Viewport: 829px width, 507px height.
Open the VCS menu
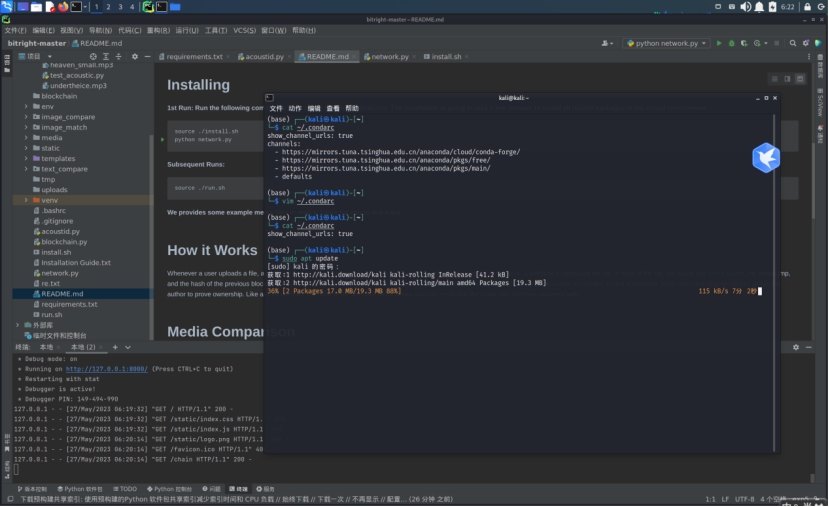244,30
